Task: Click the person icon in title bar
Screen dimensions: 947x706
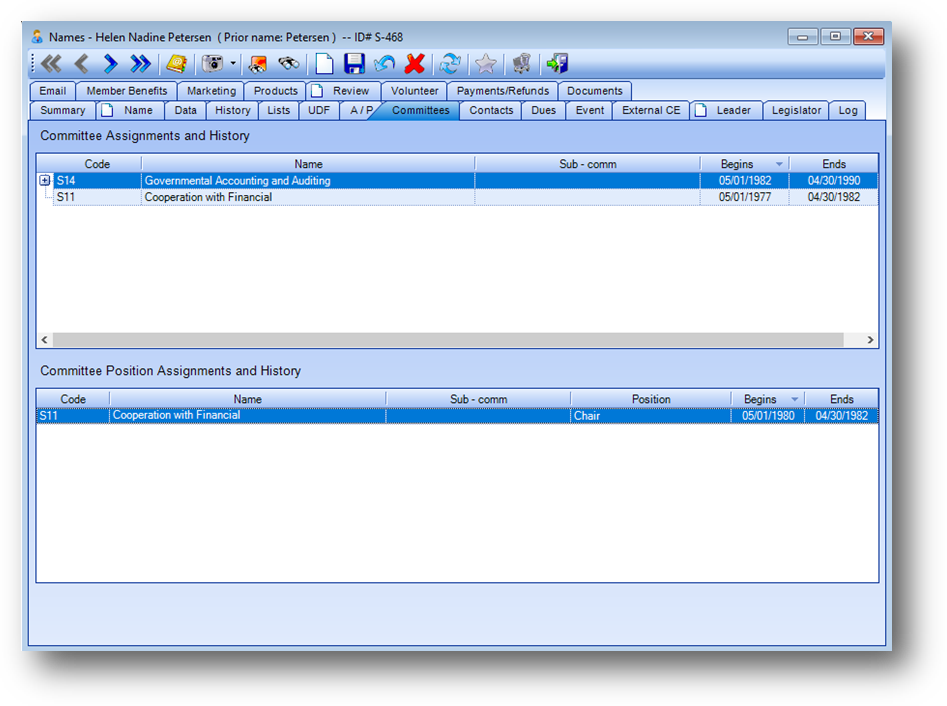Action: coord(37,37)
